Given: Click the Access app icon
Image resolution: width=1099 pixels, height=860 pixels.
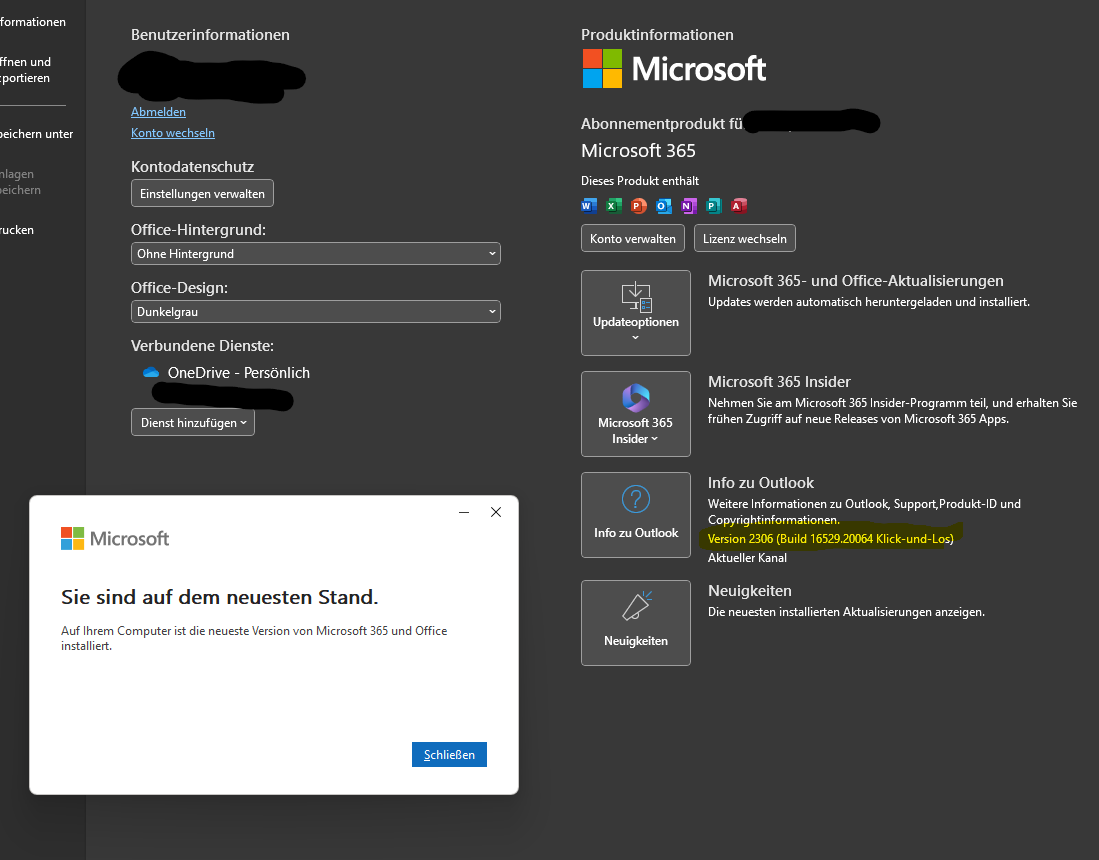Looking at the screenshot, I should click(739, 206).
